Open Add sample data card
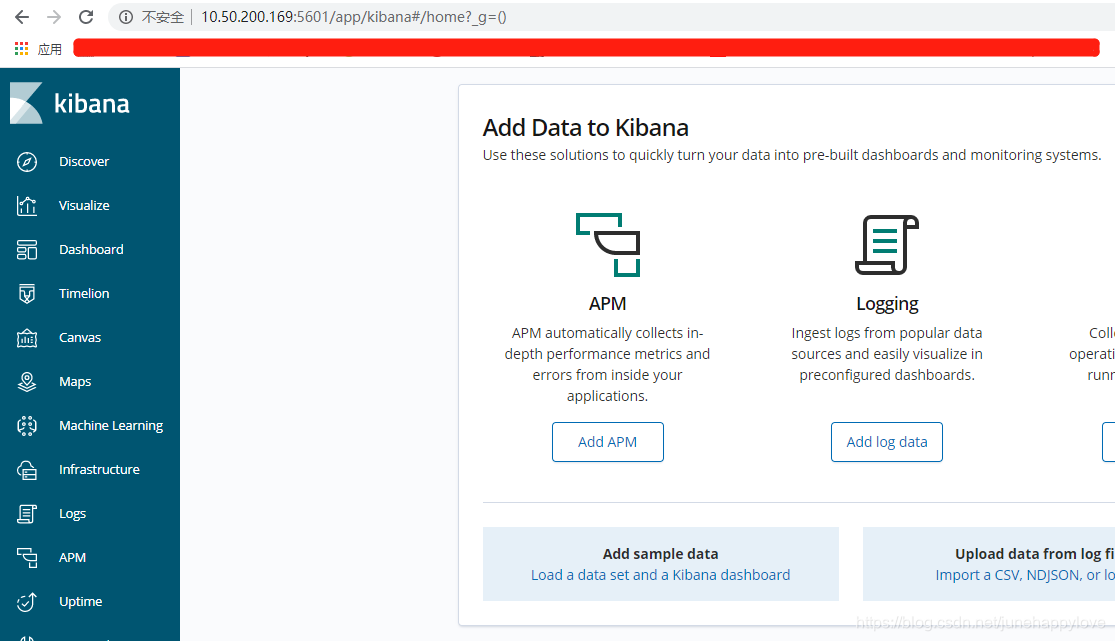 pos(661,564)
